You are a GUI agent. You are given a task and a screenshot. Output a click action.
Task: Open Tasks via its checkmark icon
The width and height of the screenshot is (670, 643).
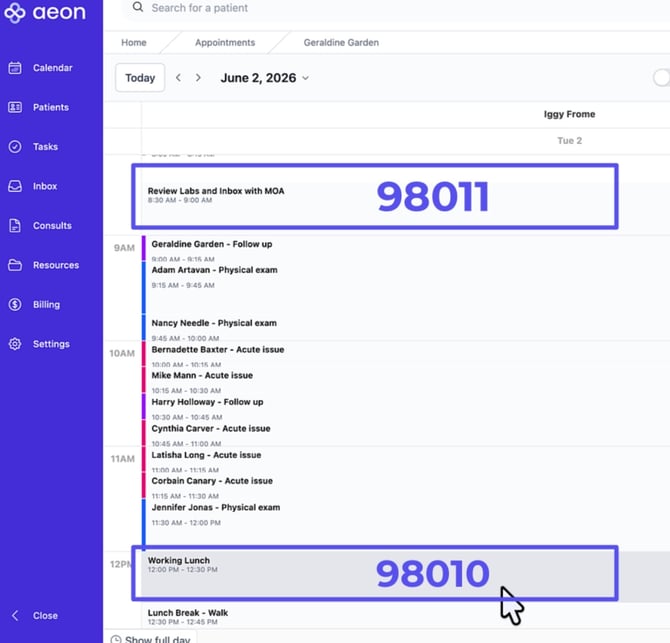(15, 147)
